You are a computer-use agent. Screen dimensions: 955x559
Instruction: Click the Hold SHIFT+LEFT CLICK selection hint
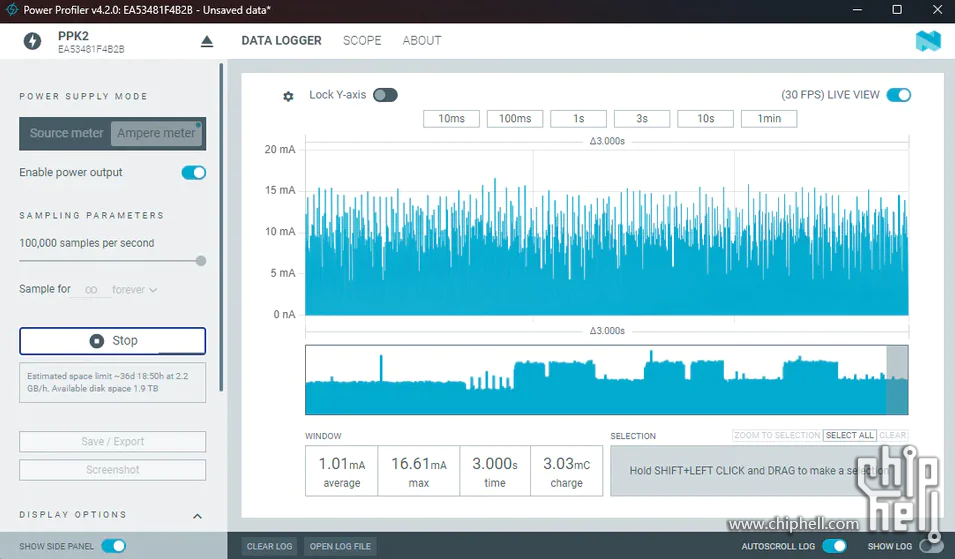pyautogui.click(x=759, y=471)
